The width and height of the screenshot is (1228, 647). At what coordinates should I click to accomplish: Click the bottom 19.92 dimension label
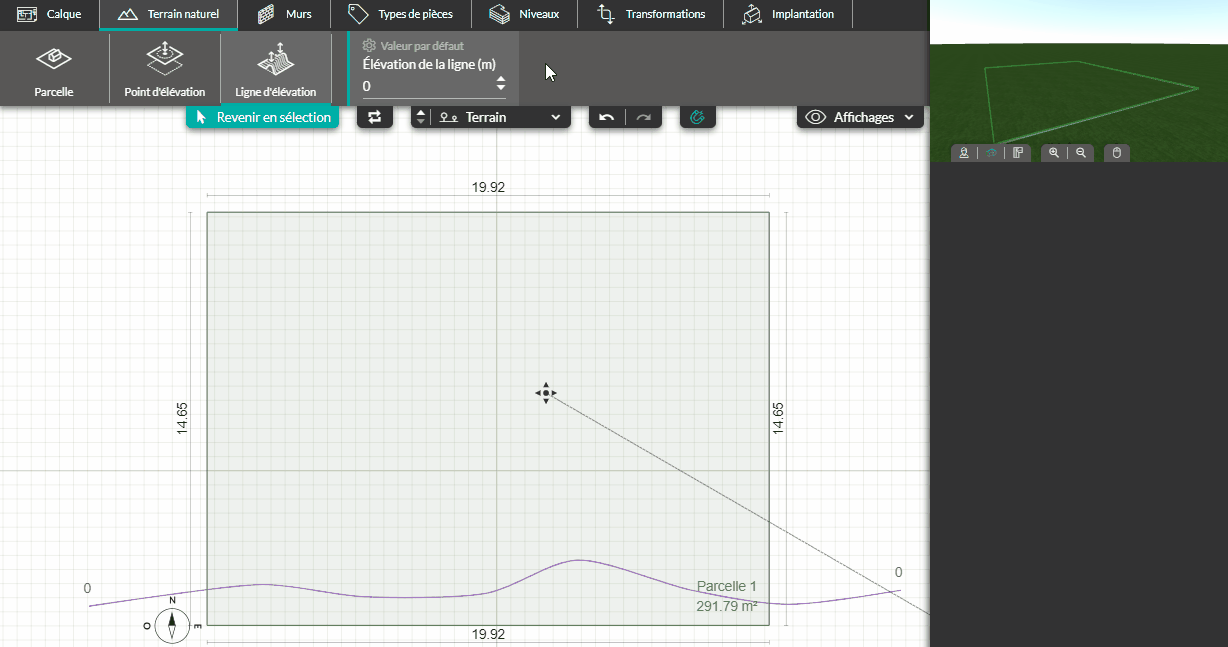488,634
